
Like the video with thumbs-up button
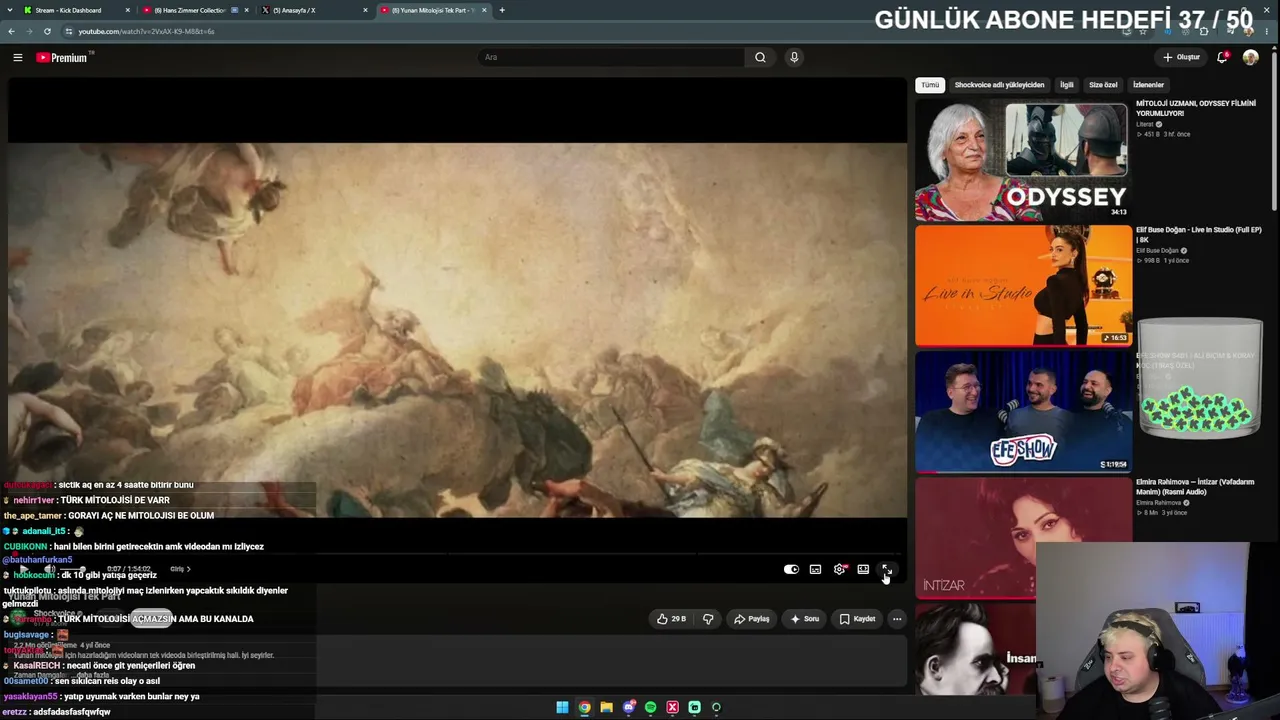[x=671, y=619]
